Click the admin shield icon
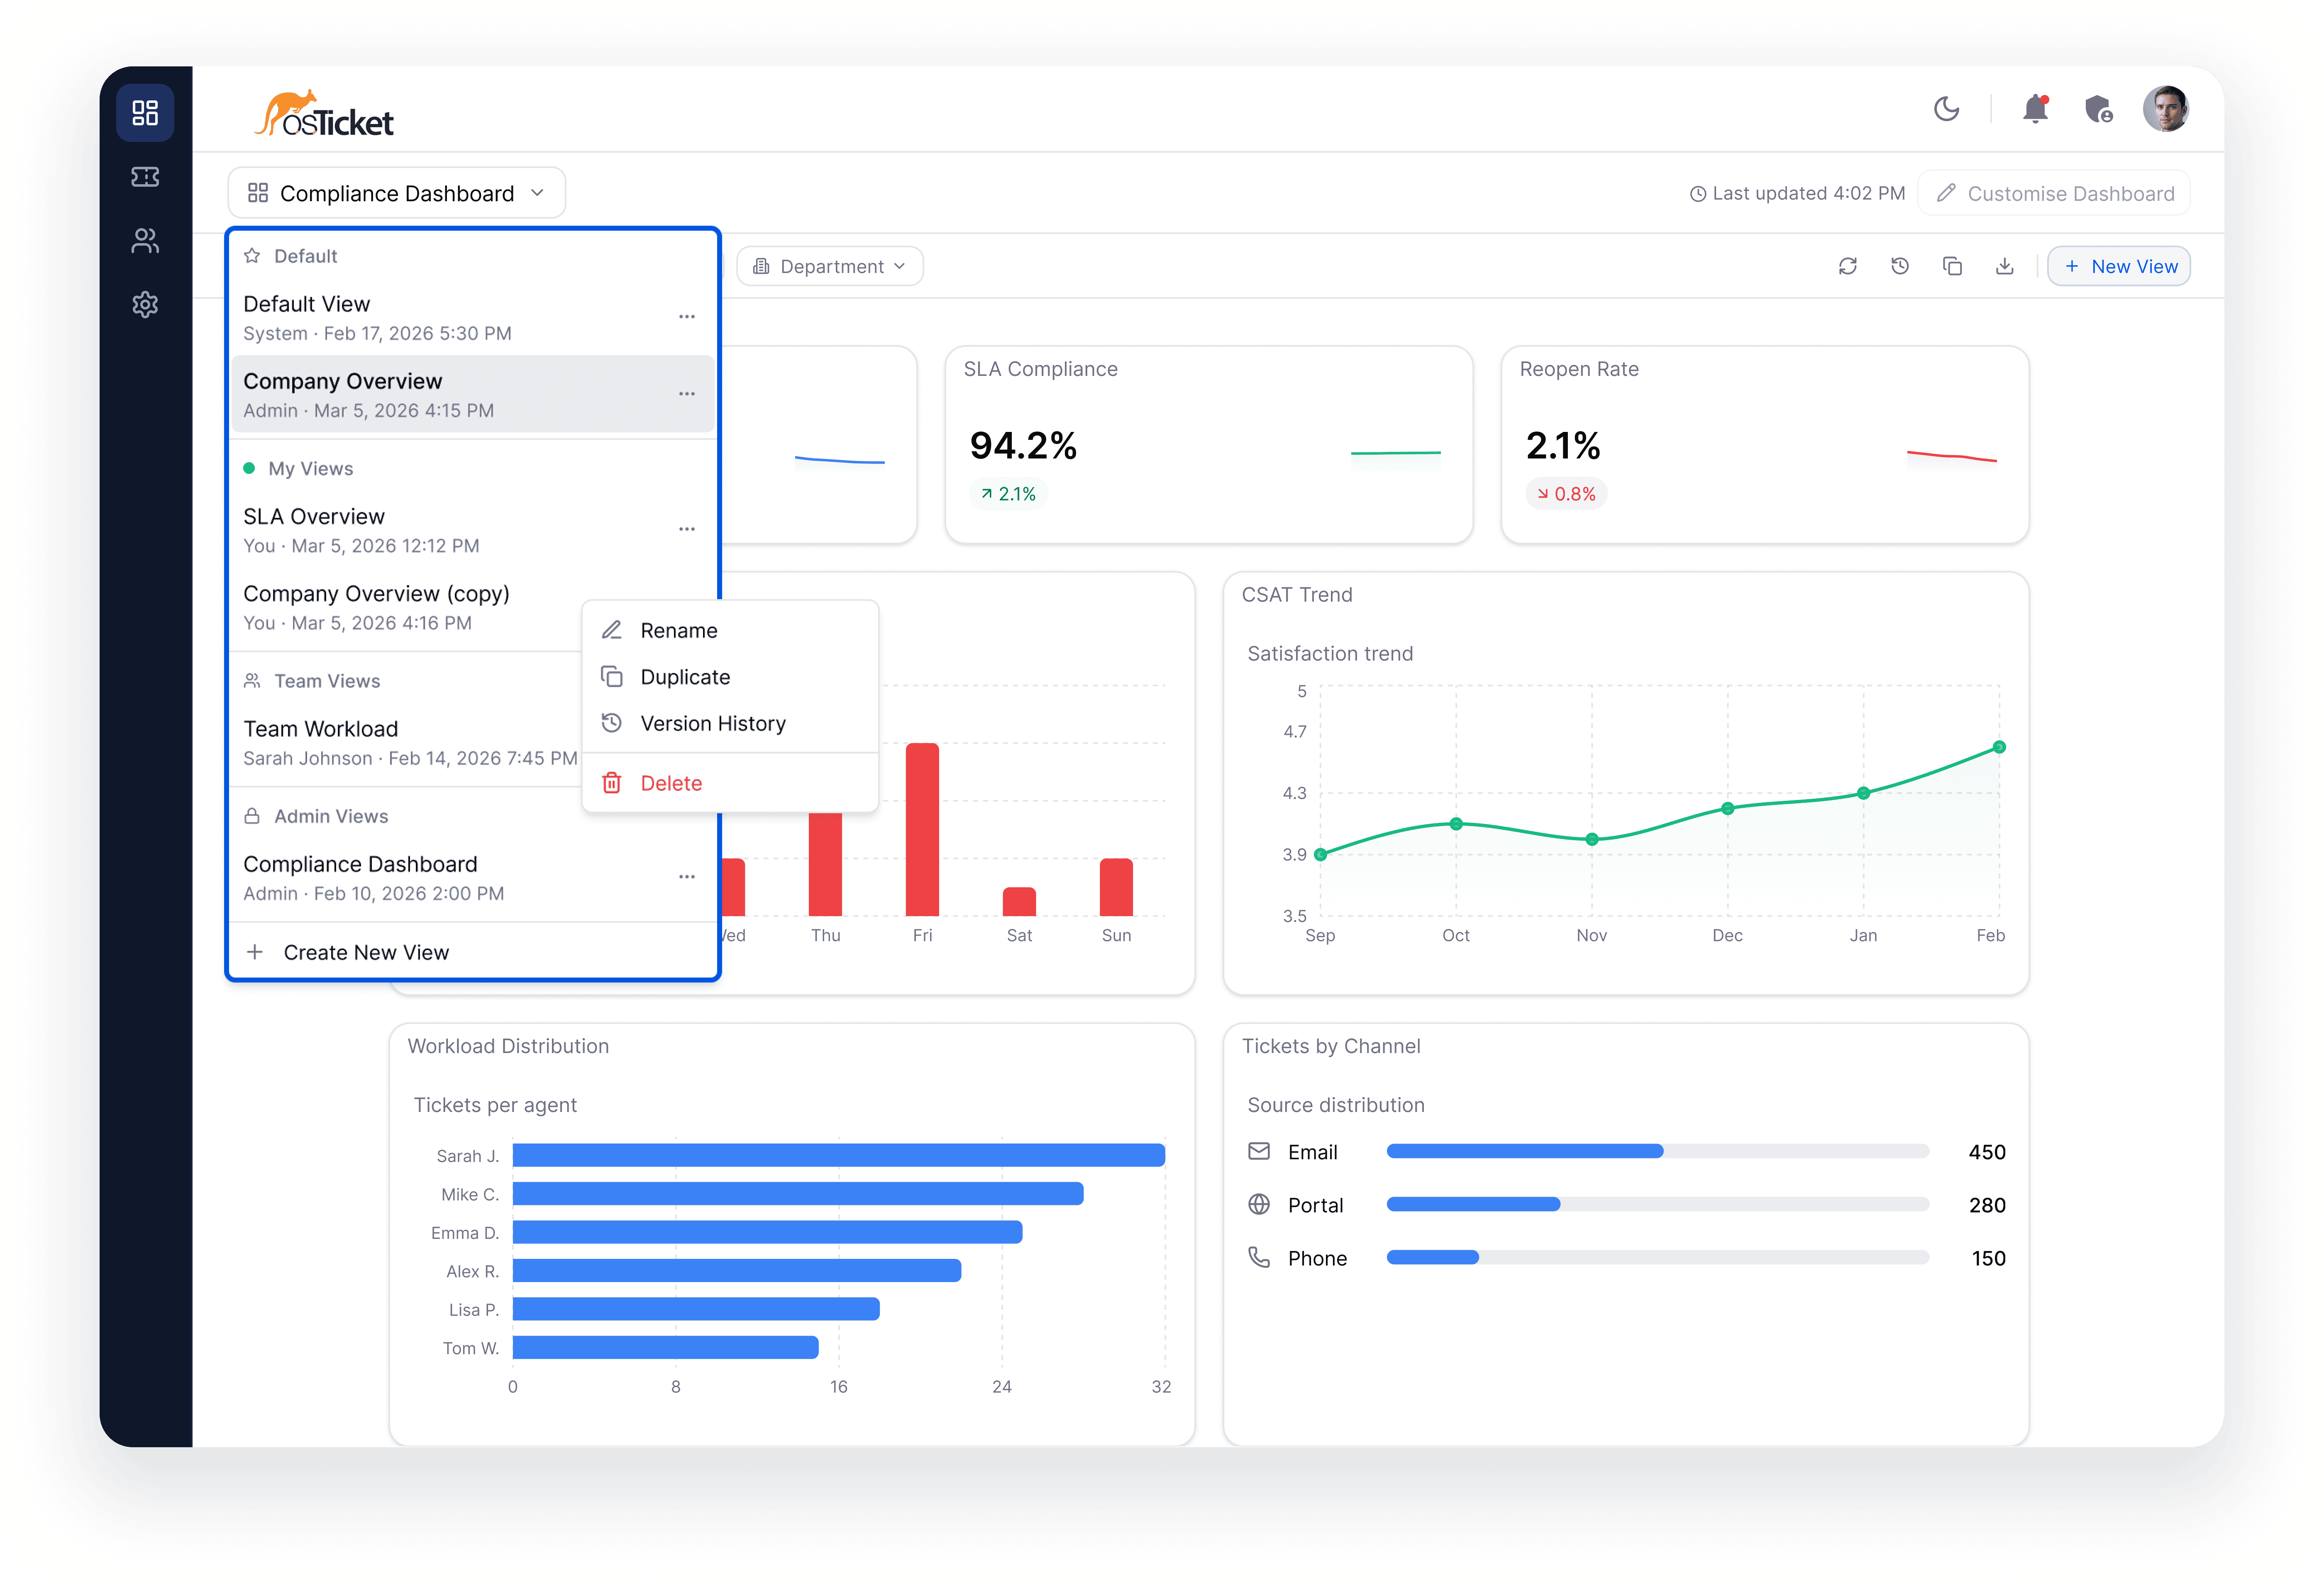 (2098, 109)
